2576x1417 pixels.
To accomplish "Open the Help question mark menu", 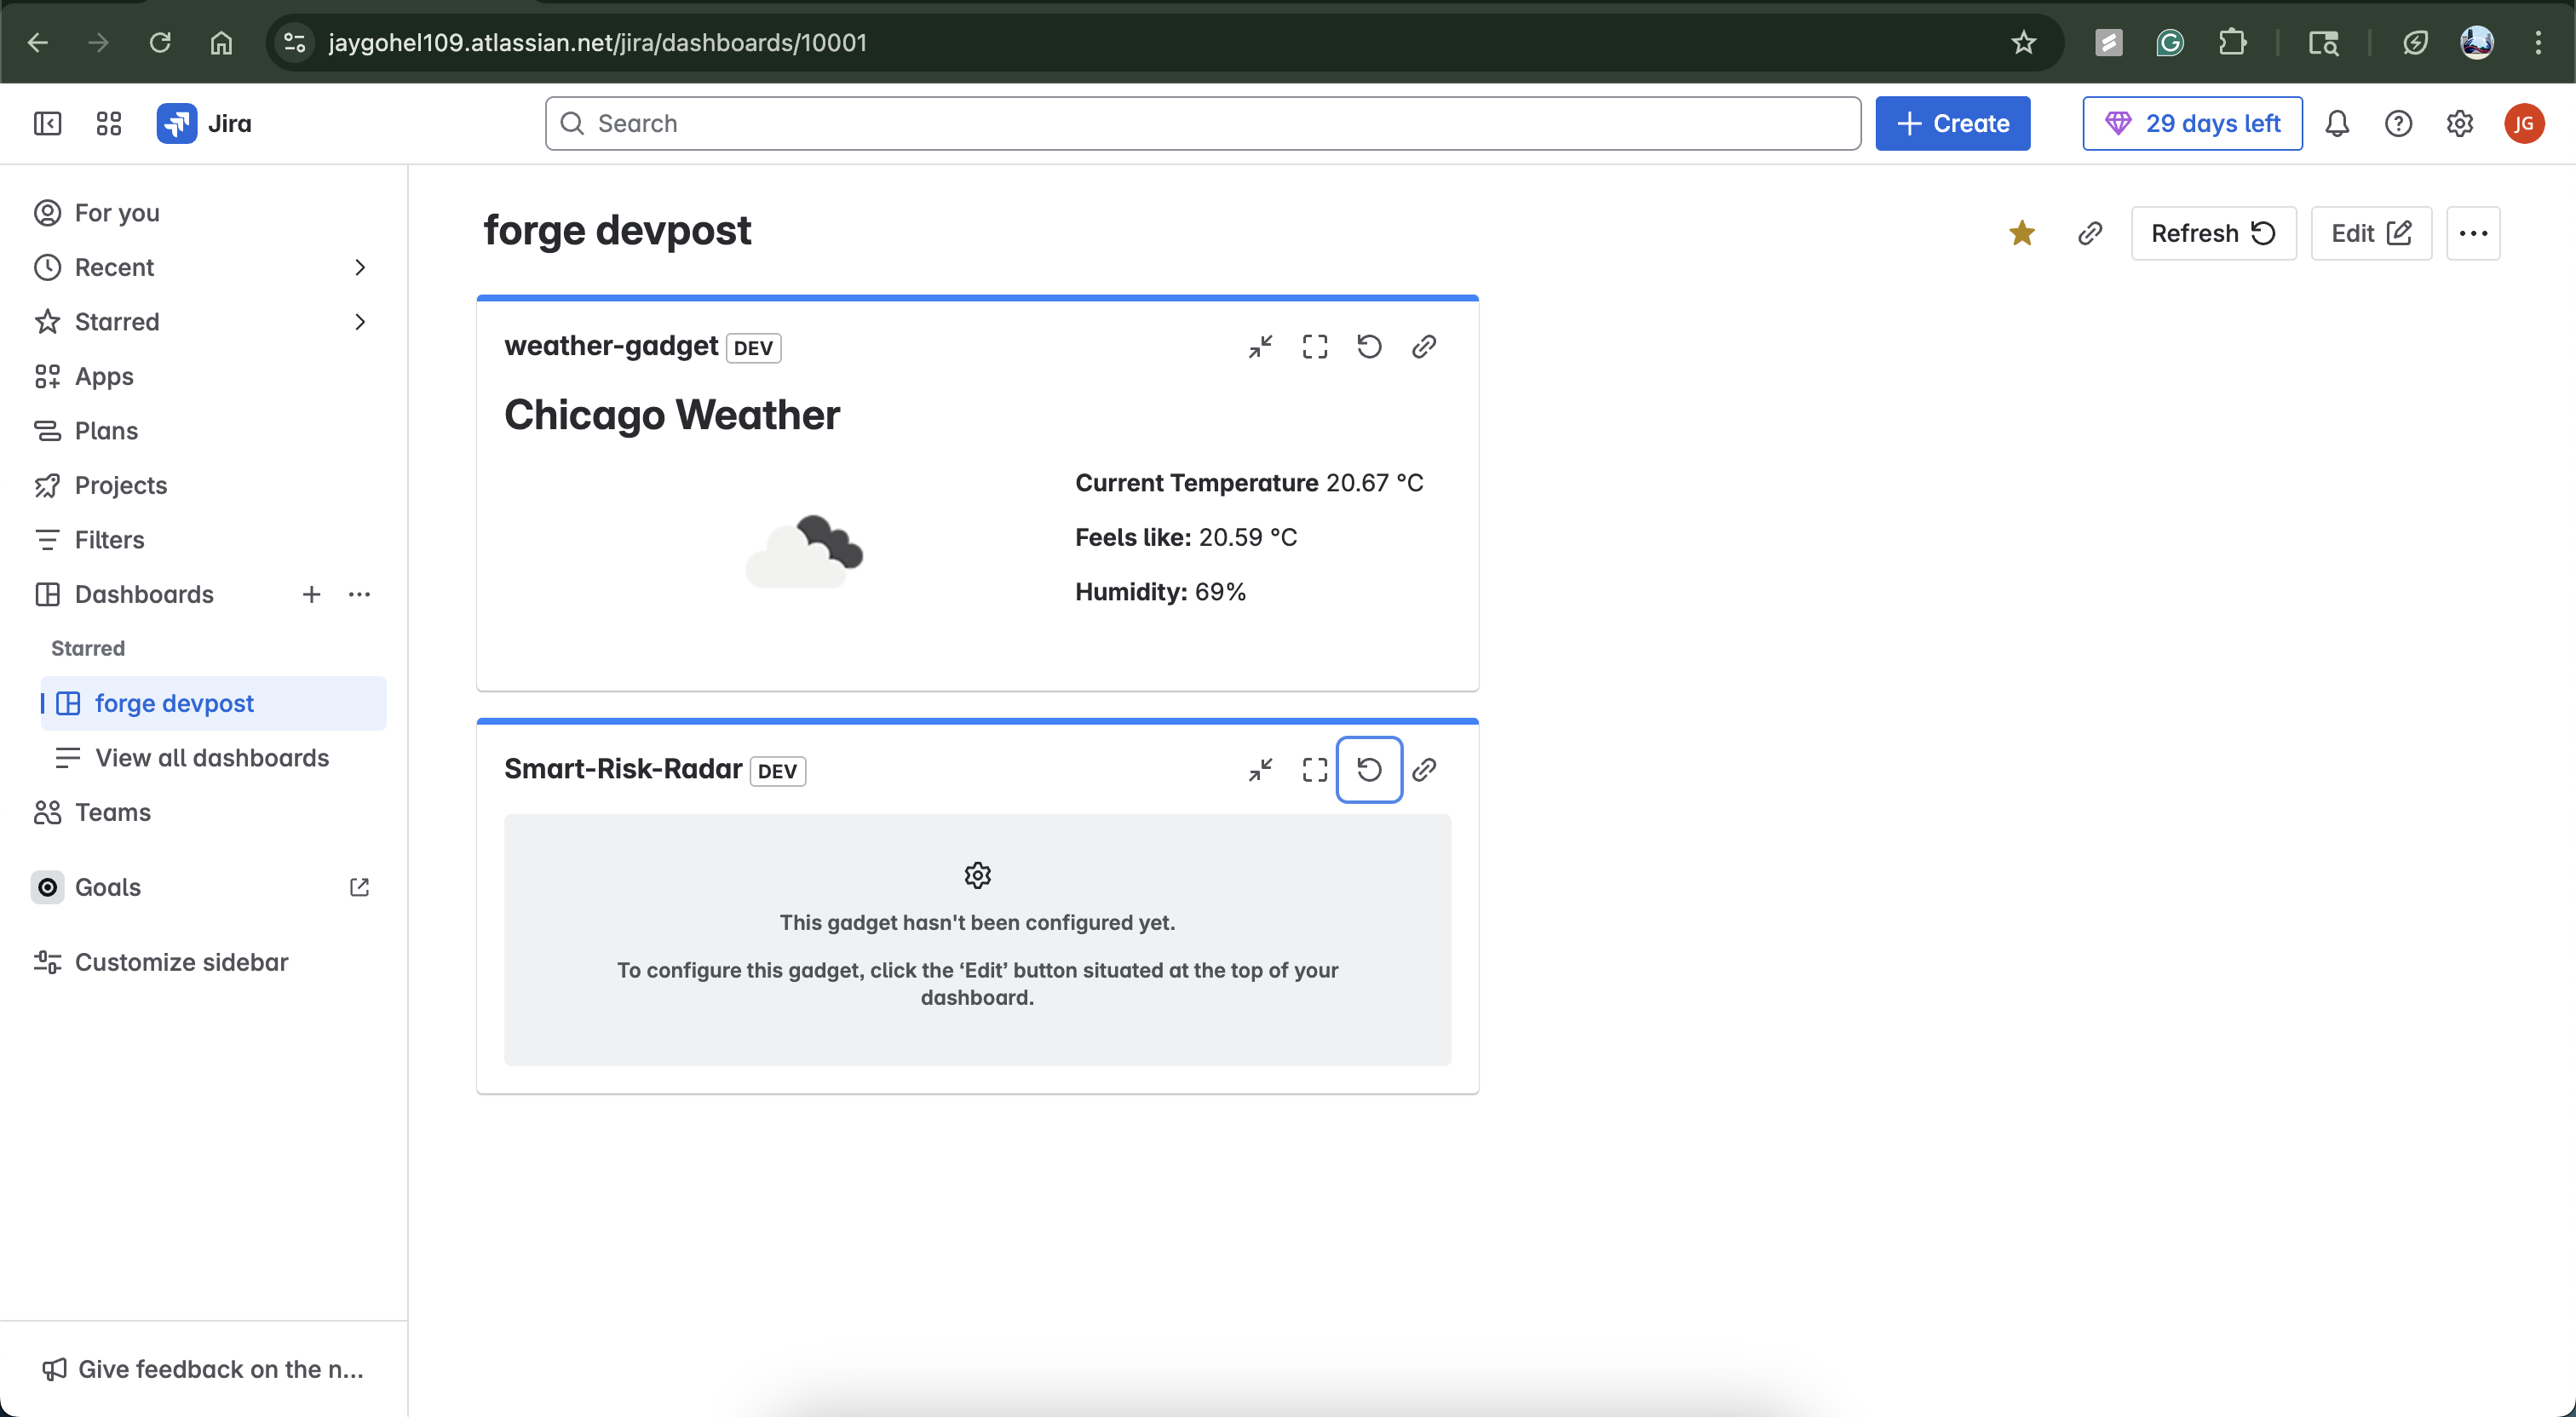I will tap(2398, 124).
